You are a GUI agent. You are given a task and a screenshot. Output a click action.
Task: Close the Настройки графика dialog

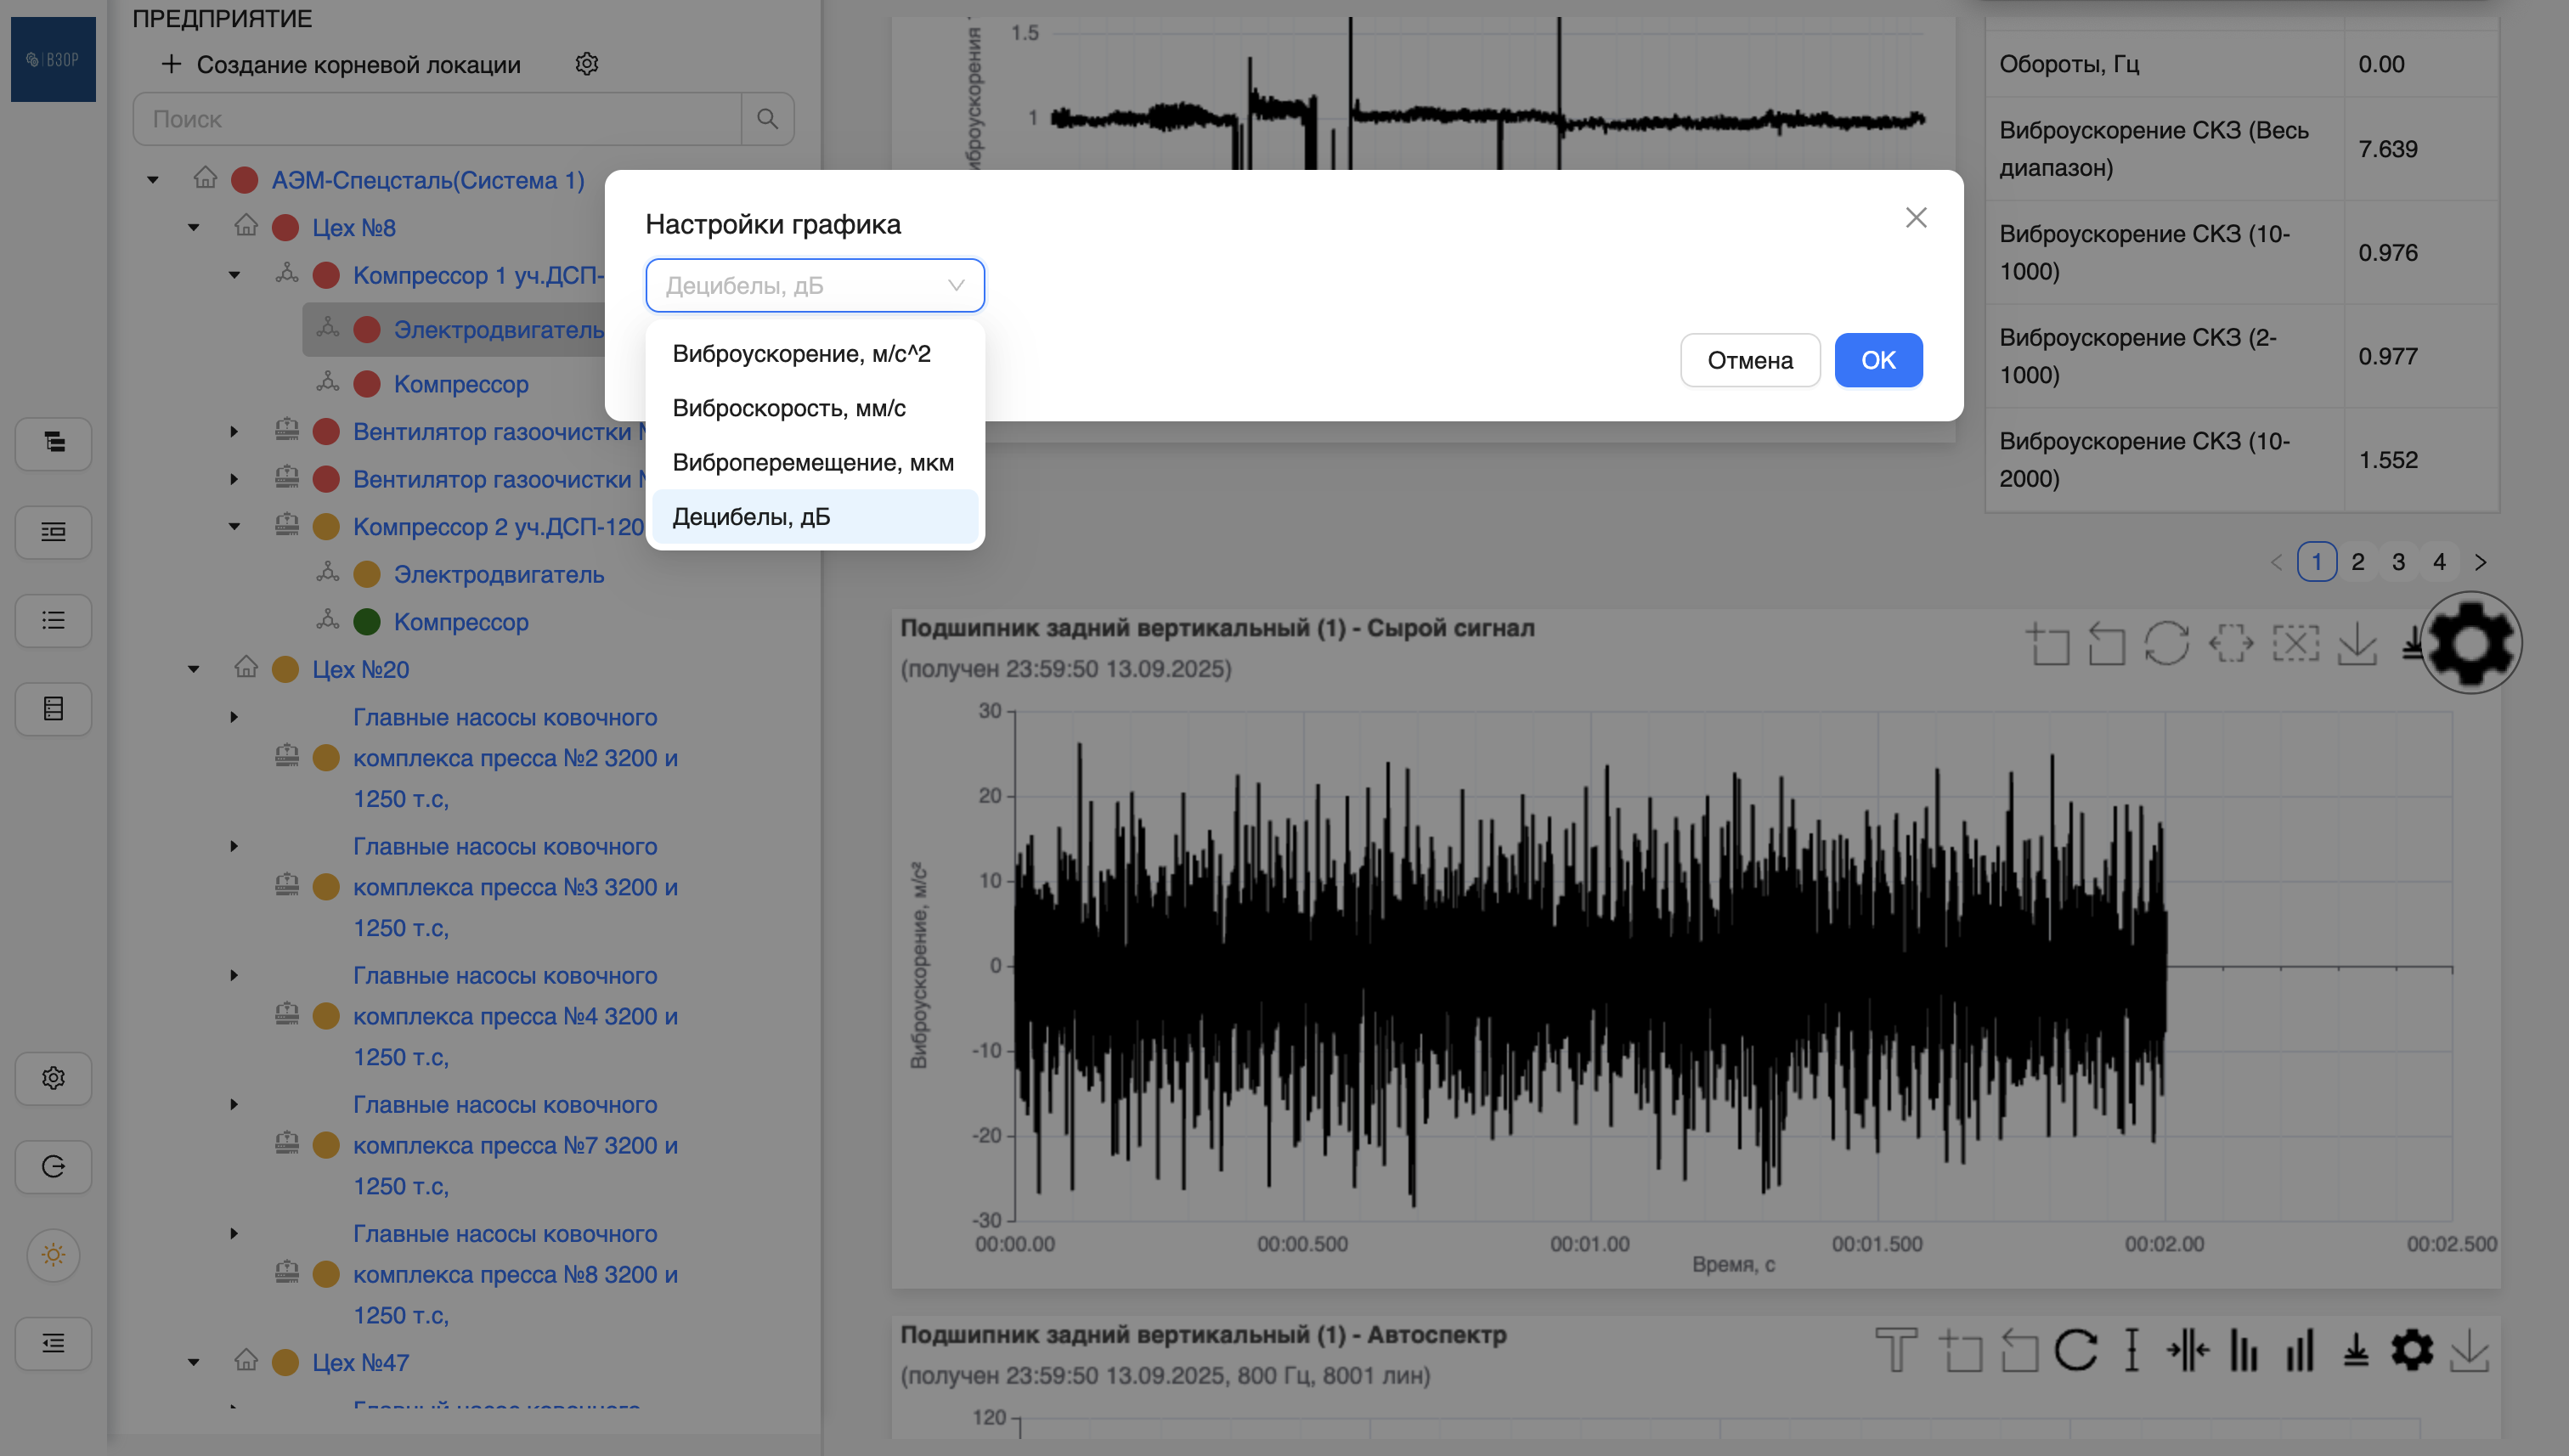click(1915, 218)
